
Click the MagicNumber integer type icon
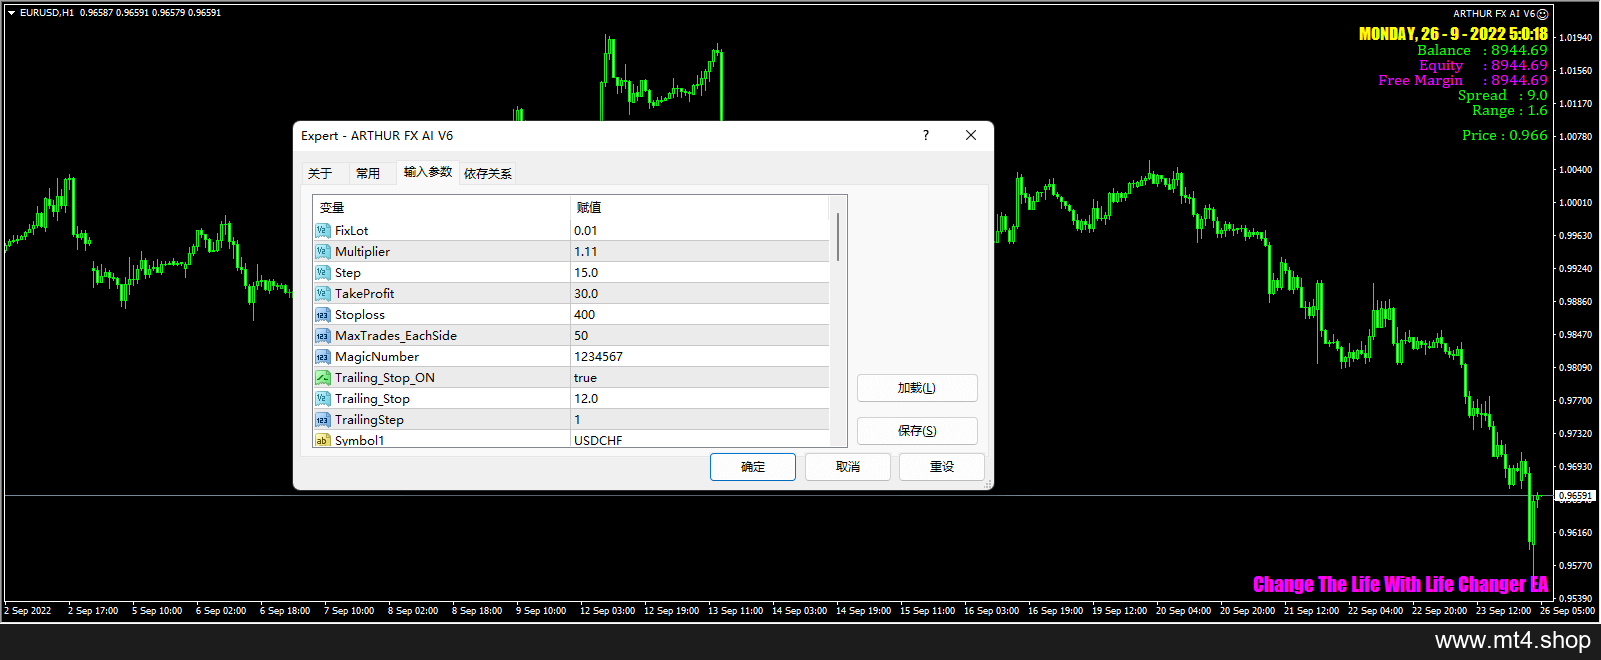tap(322, 357)
